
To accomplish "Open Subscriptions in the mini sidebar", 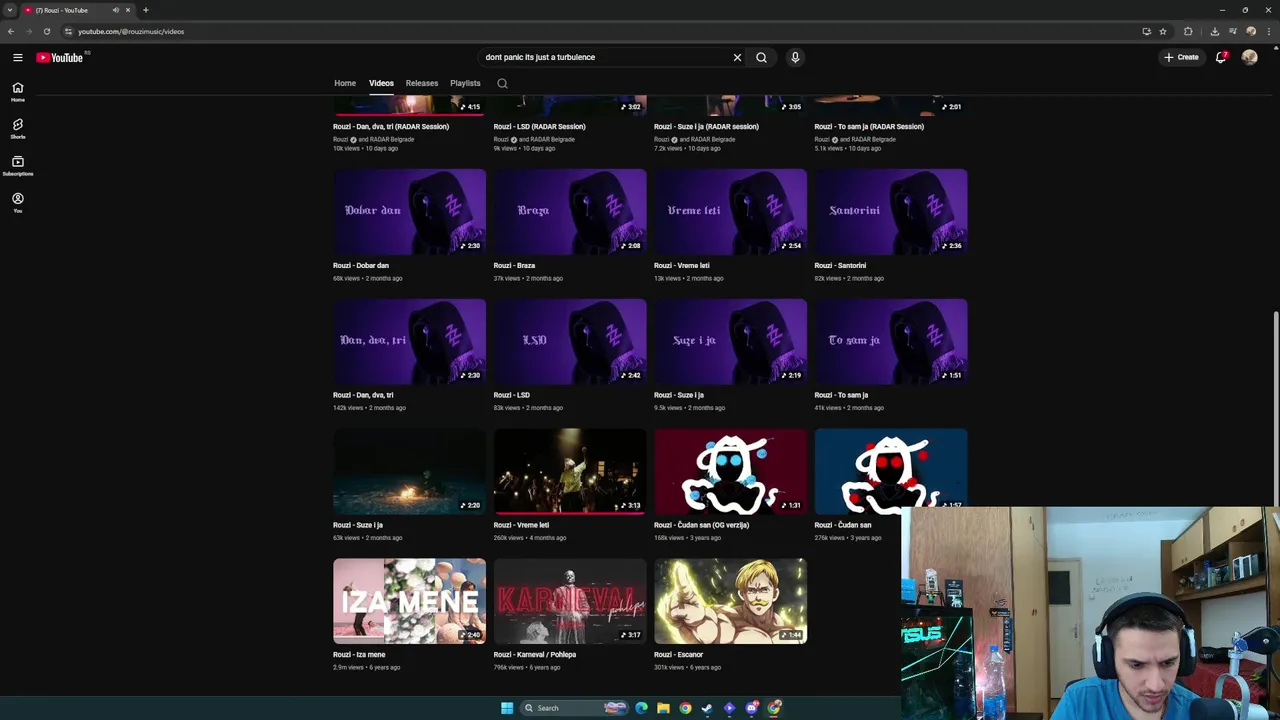I will tap(17, 166).
